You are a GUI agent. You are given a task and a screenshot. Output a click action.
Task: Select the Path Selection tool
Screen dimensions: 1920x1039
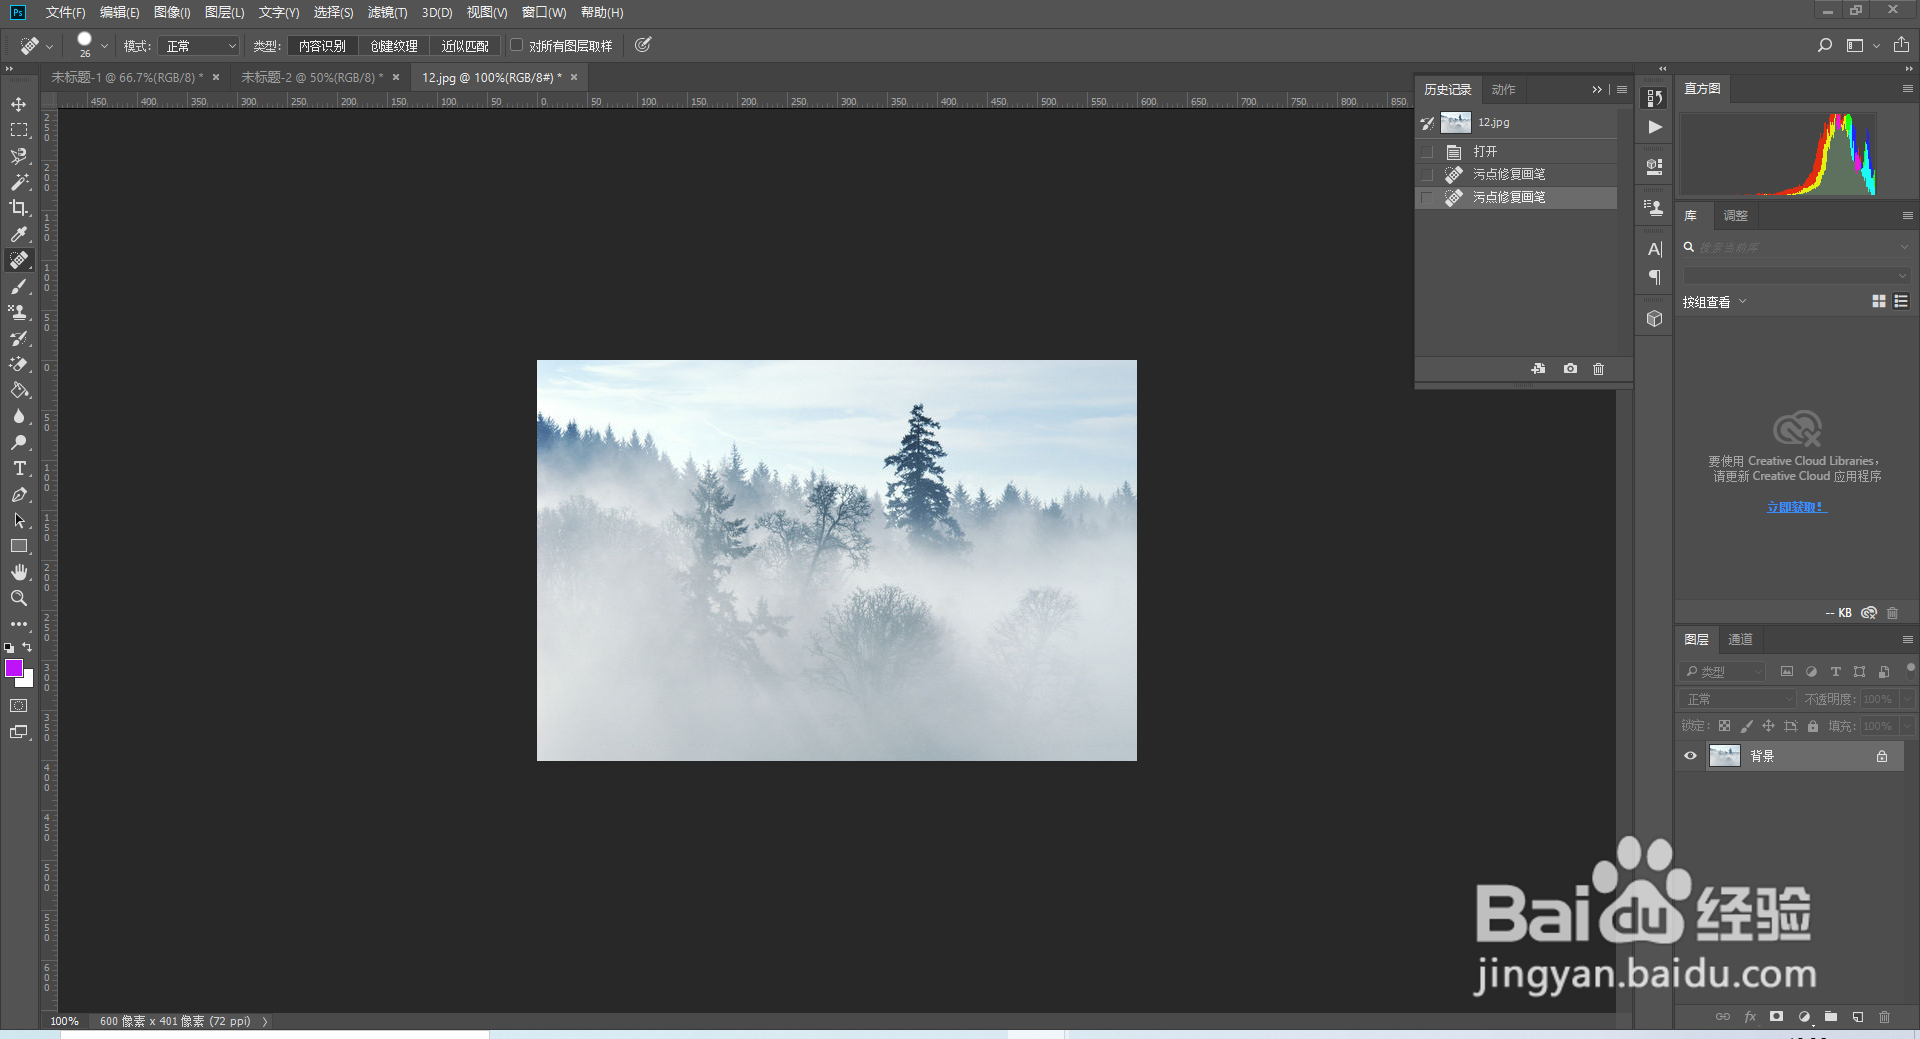(19, 520)
